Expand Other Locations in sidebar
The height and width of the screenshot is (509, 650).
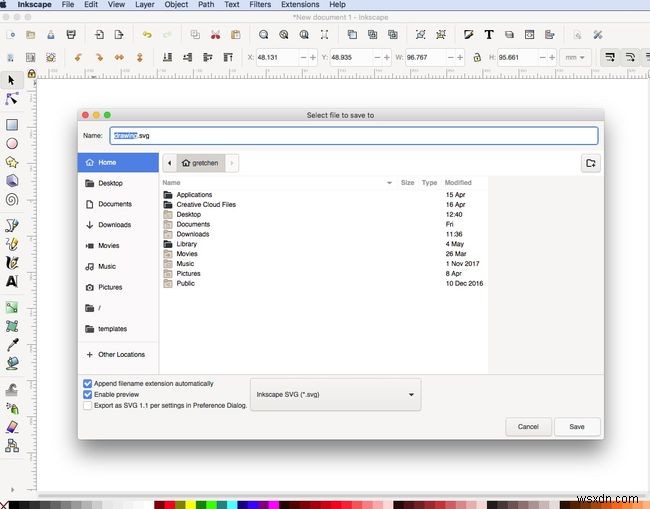[x=120, y=354]
